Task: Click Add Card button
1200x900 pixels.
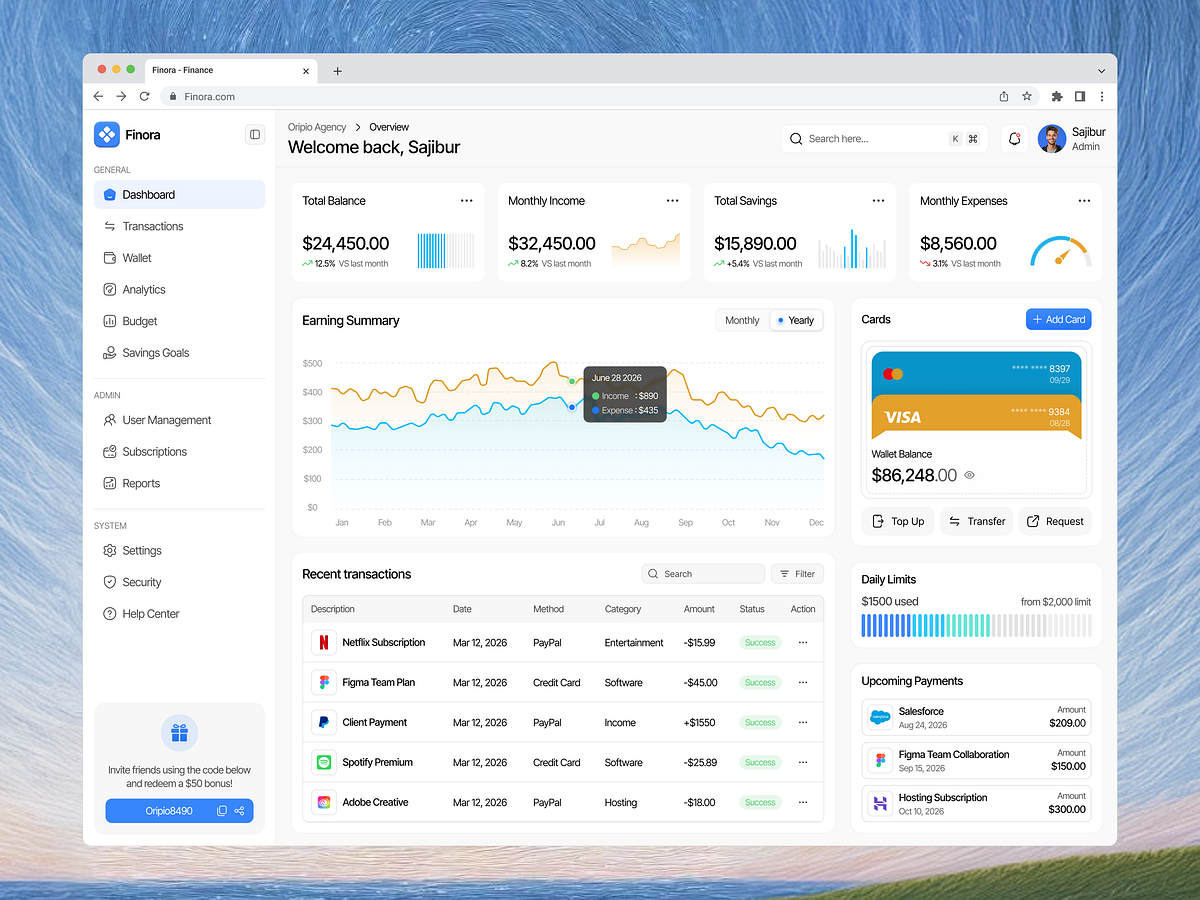Action: [1058, 319]
